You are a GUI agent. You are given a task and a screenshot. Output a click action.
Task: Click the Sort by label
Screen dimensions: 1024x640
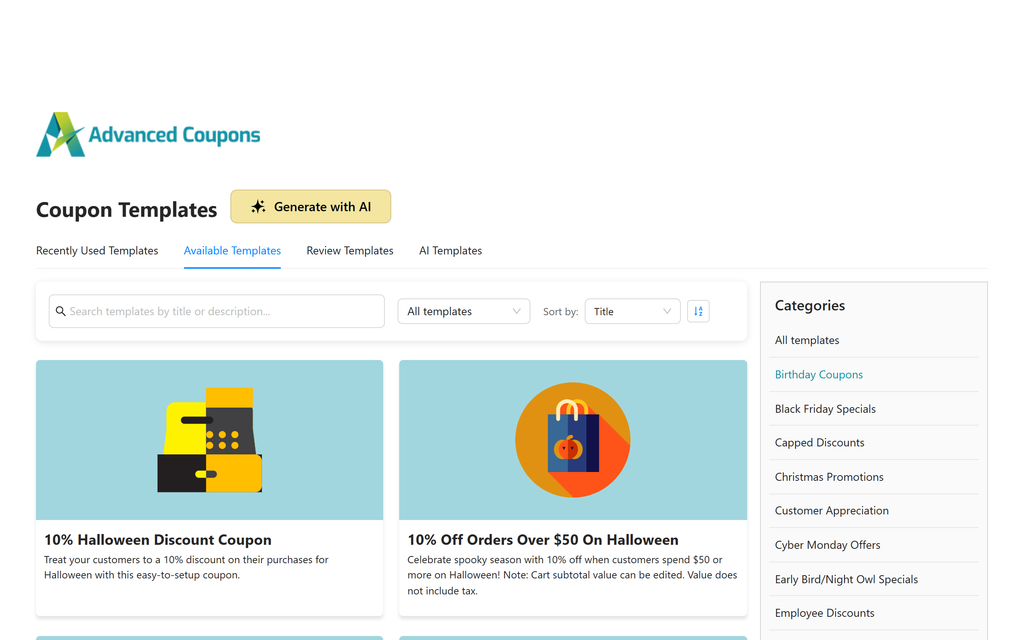point(561,312)
